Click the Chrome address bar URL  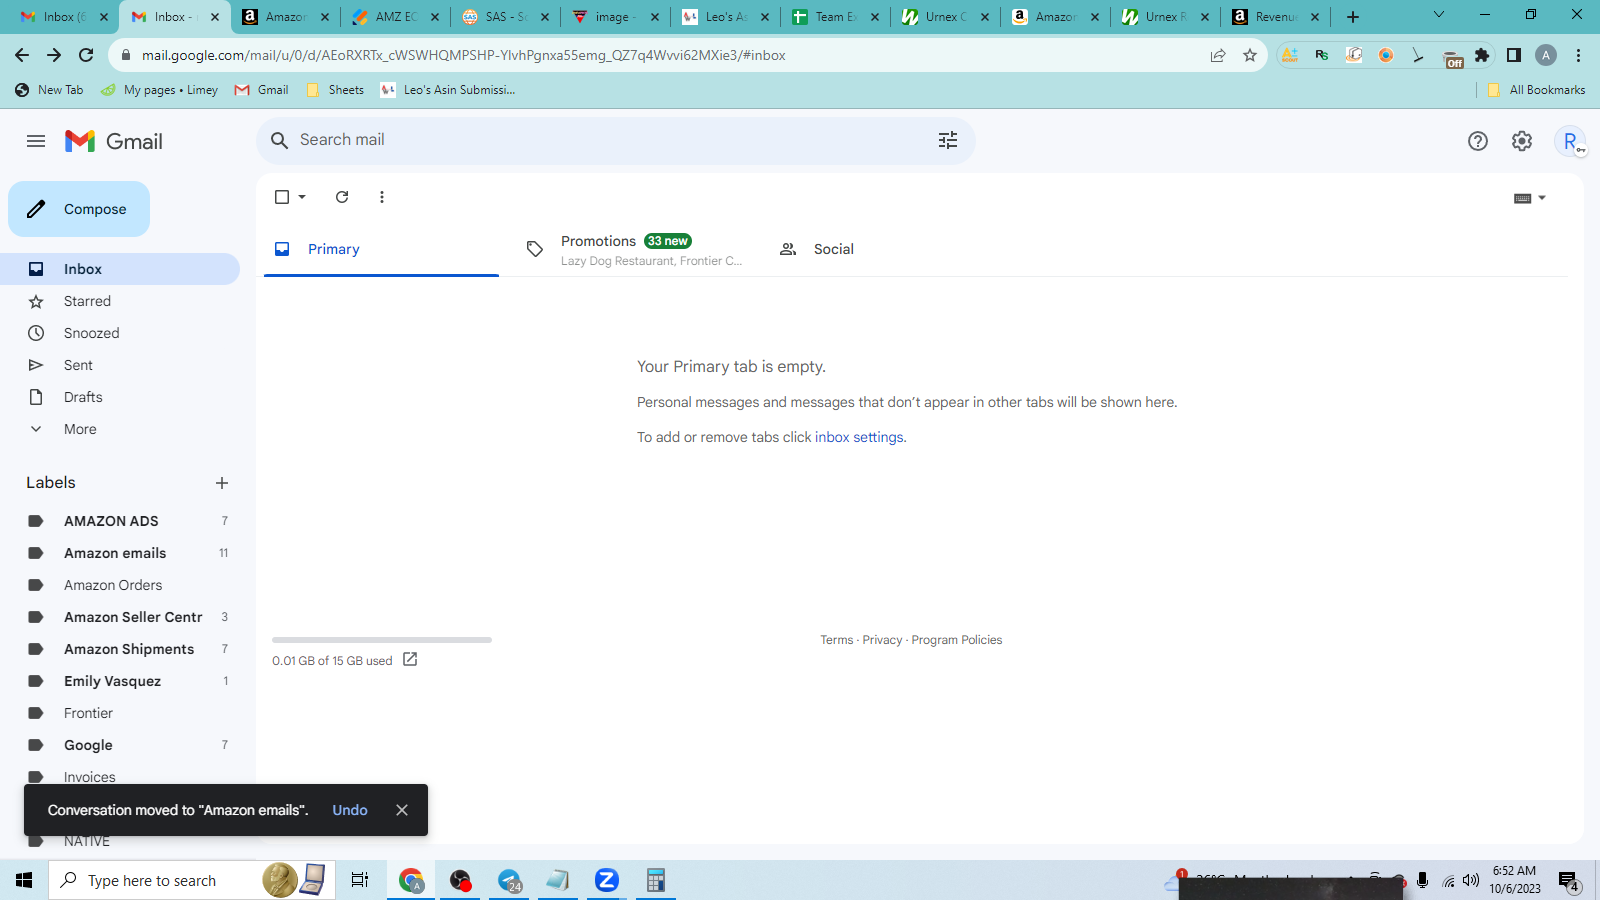coord(464,55)
